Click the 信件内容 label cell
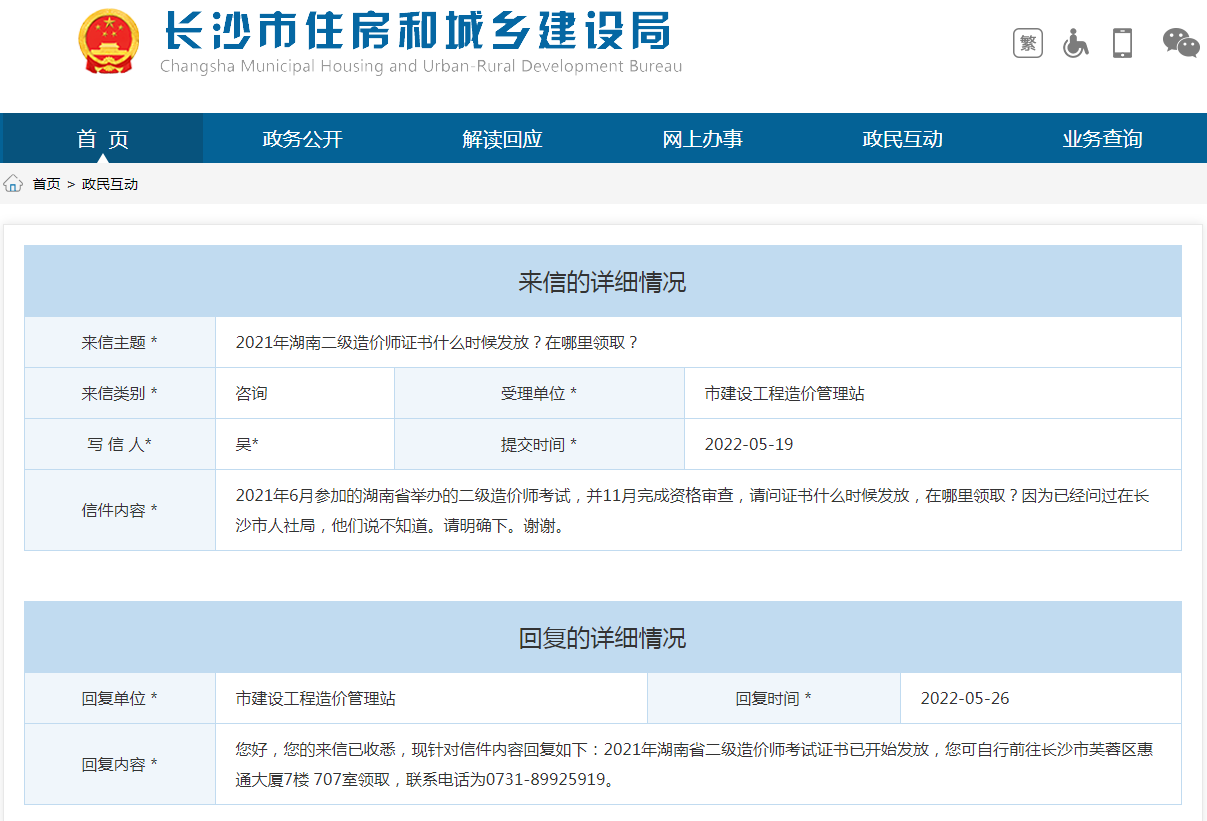 (120, 510)
